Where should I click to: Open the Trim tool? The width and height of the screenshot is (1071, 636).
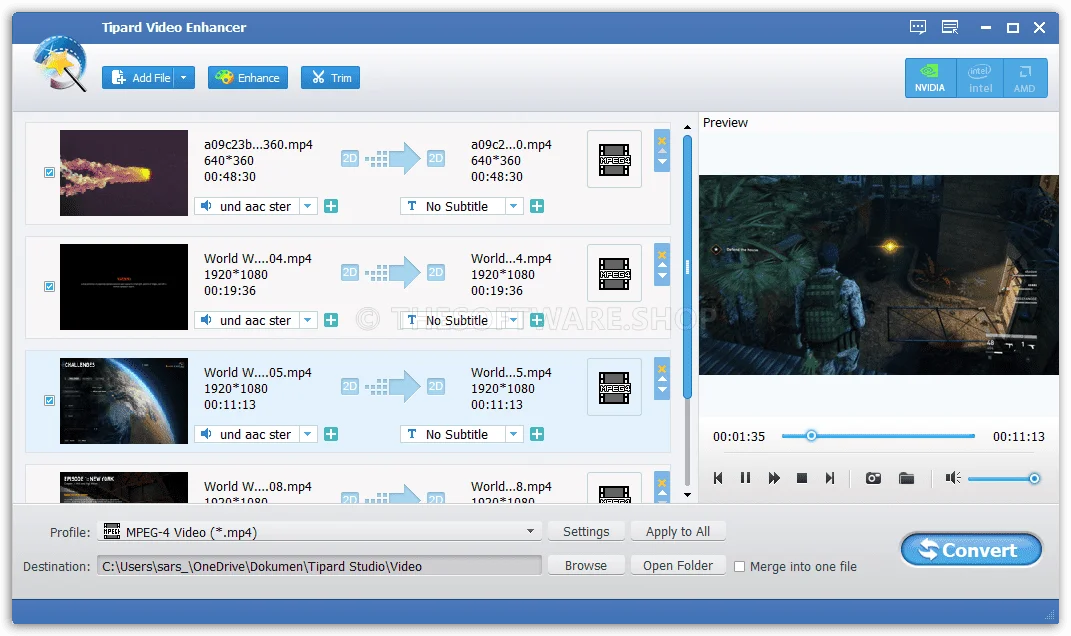coord(331,78)
